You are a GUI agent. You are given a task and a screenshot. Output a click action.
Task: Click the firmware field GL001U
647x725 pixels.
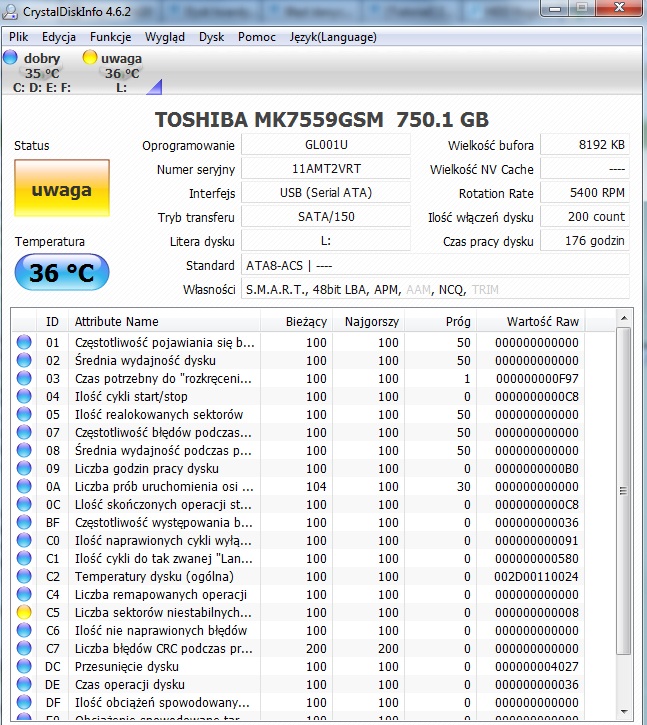pos(326,145)
